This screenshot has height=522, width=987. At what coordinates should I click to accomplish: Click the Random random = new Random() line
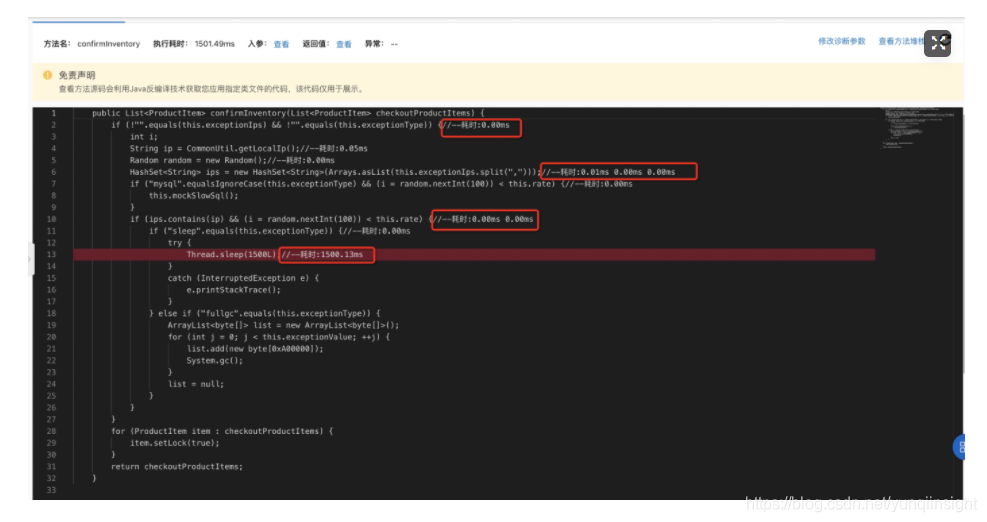click(232, 161)
